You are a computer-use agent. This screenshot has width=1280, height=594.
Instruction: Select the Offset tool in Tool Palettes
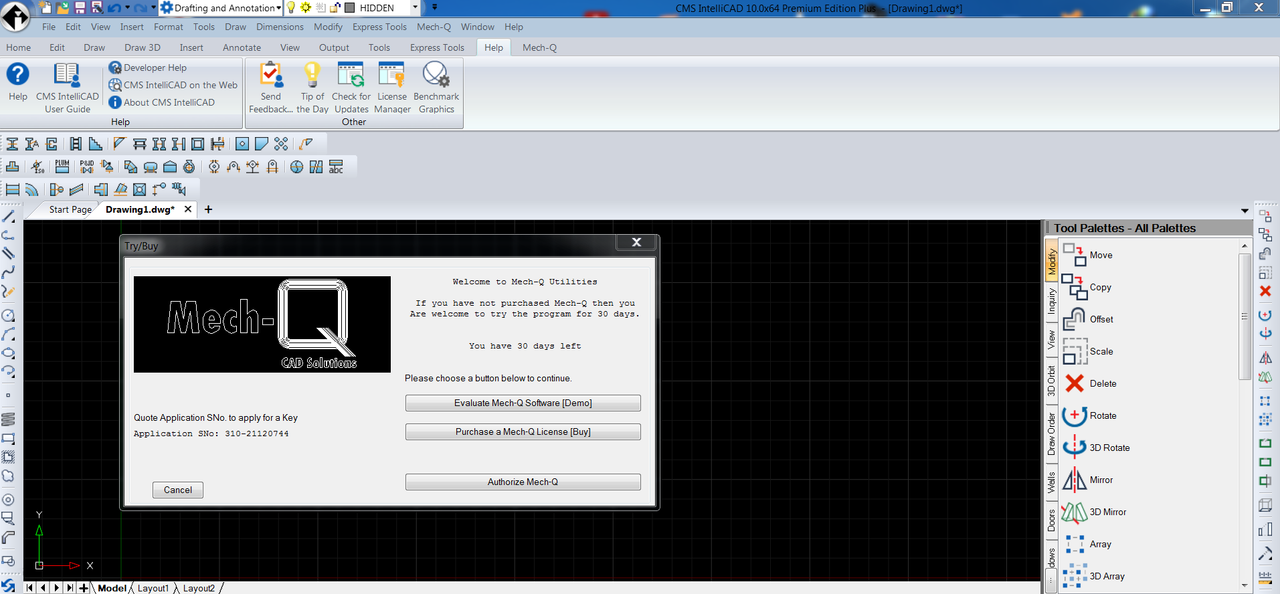pyautogui.click(x=1088, y=319)
